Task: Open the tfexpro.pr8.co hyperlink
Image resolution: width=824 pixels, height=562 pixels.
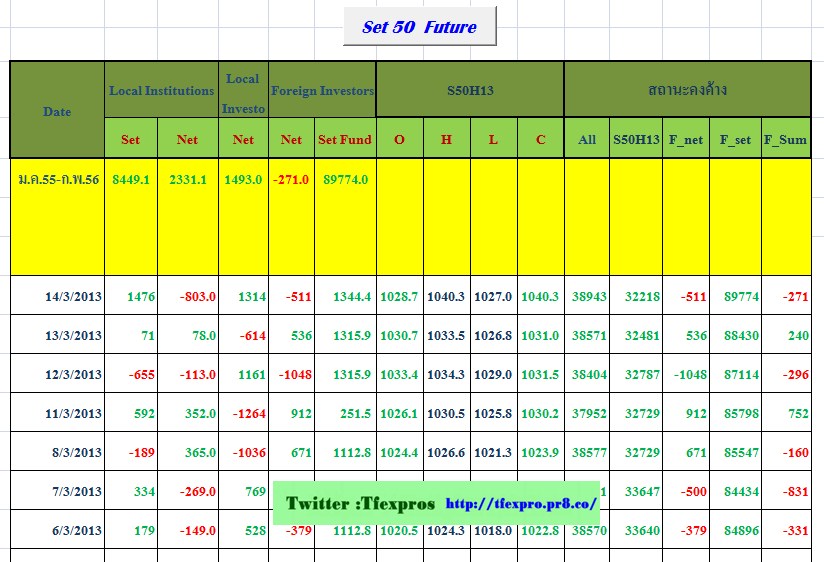Action: pos(520,503)
